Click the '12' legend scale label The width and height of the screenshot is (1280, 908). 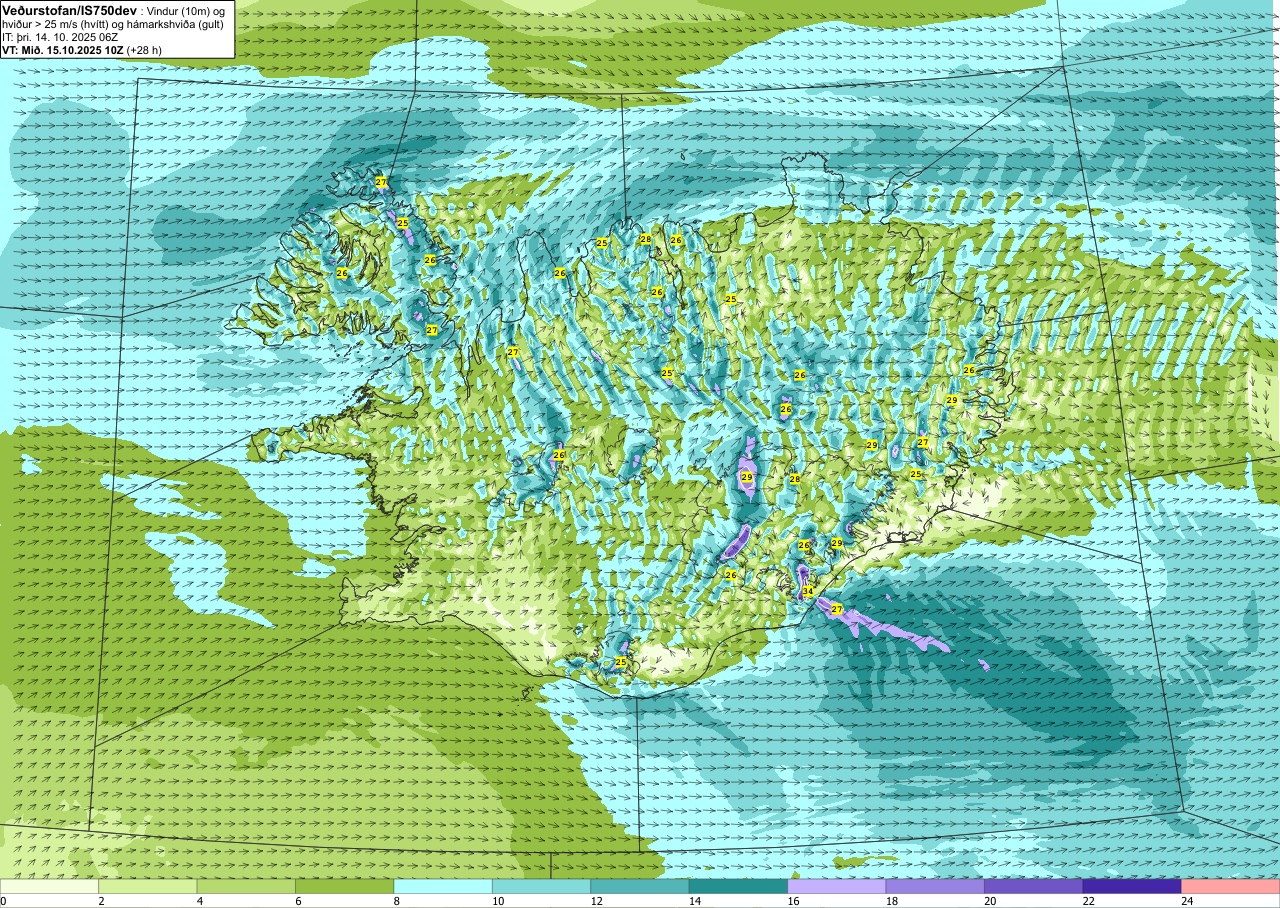(597, 901)
